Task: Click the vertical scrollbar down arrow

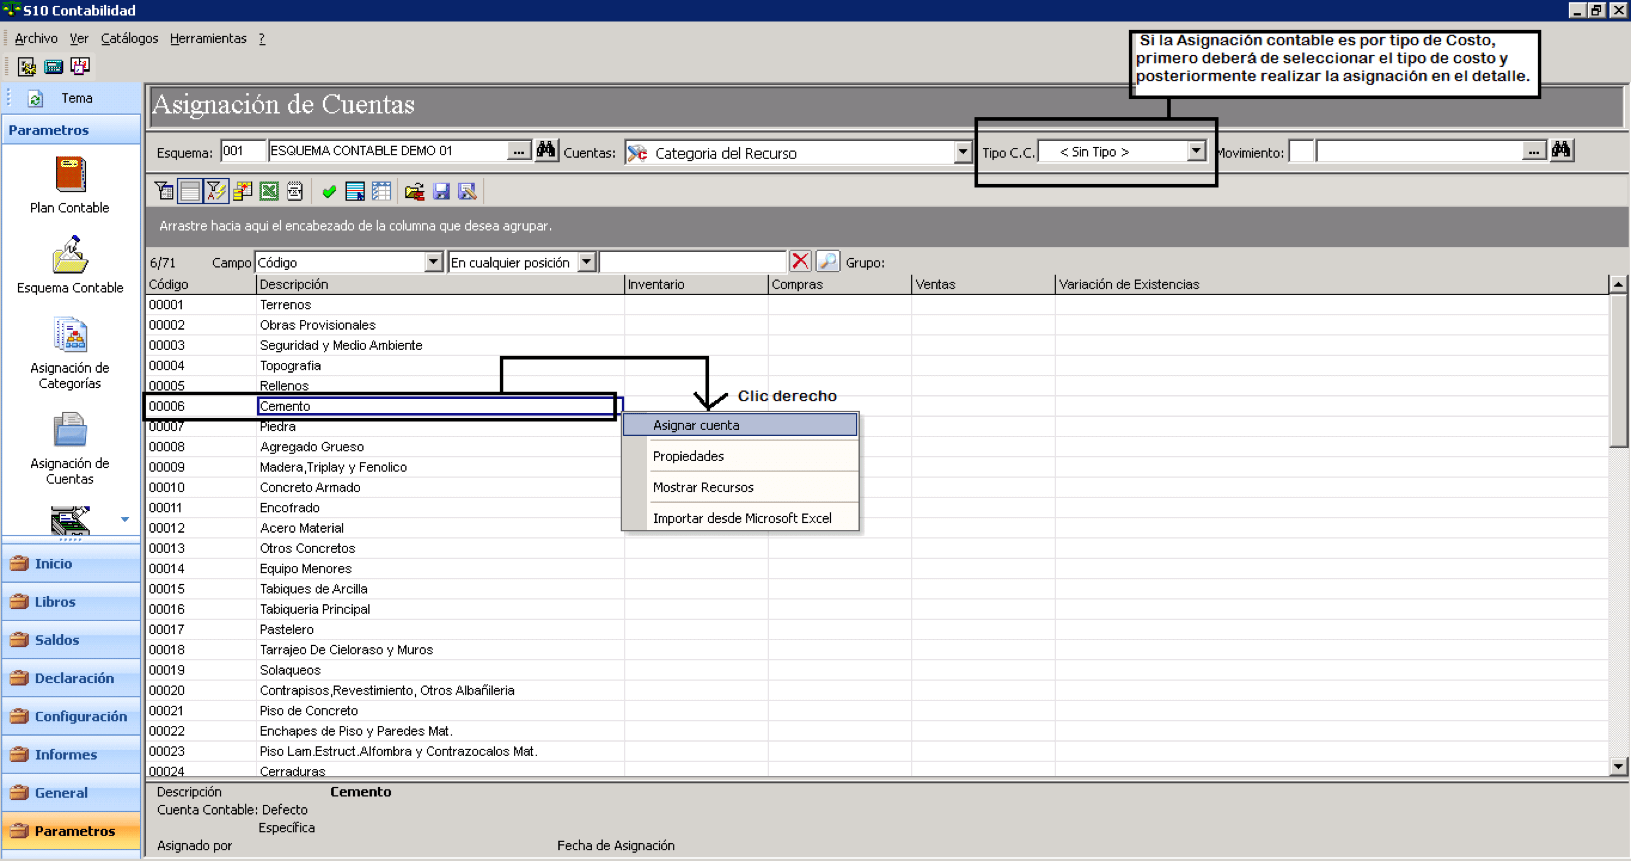Action: pos(1618,767)
